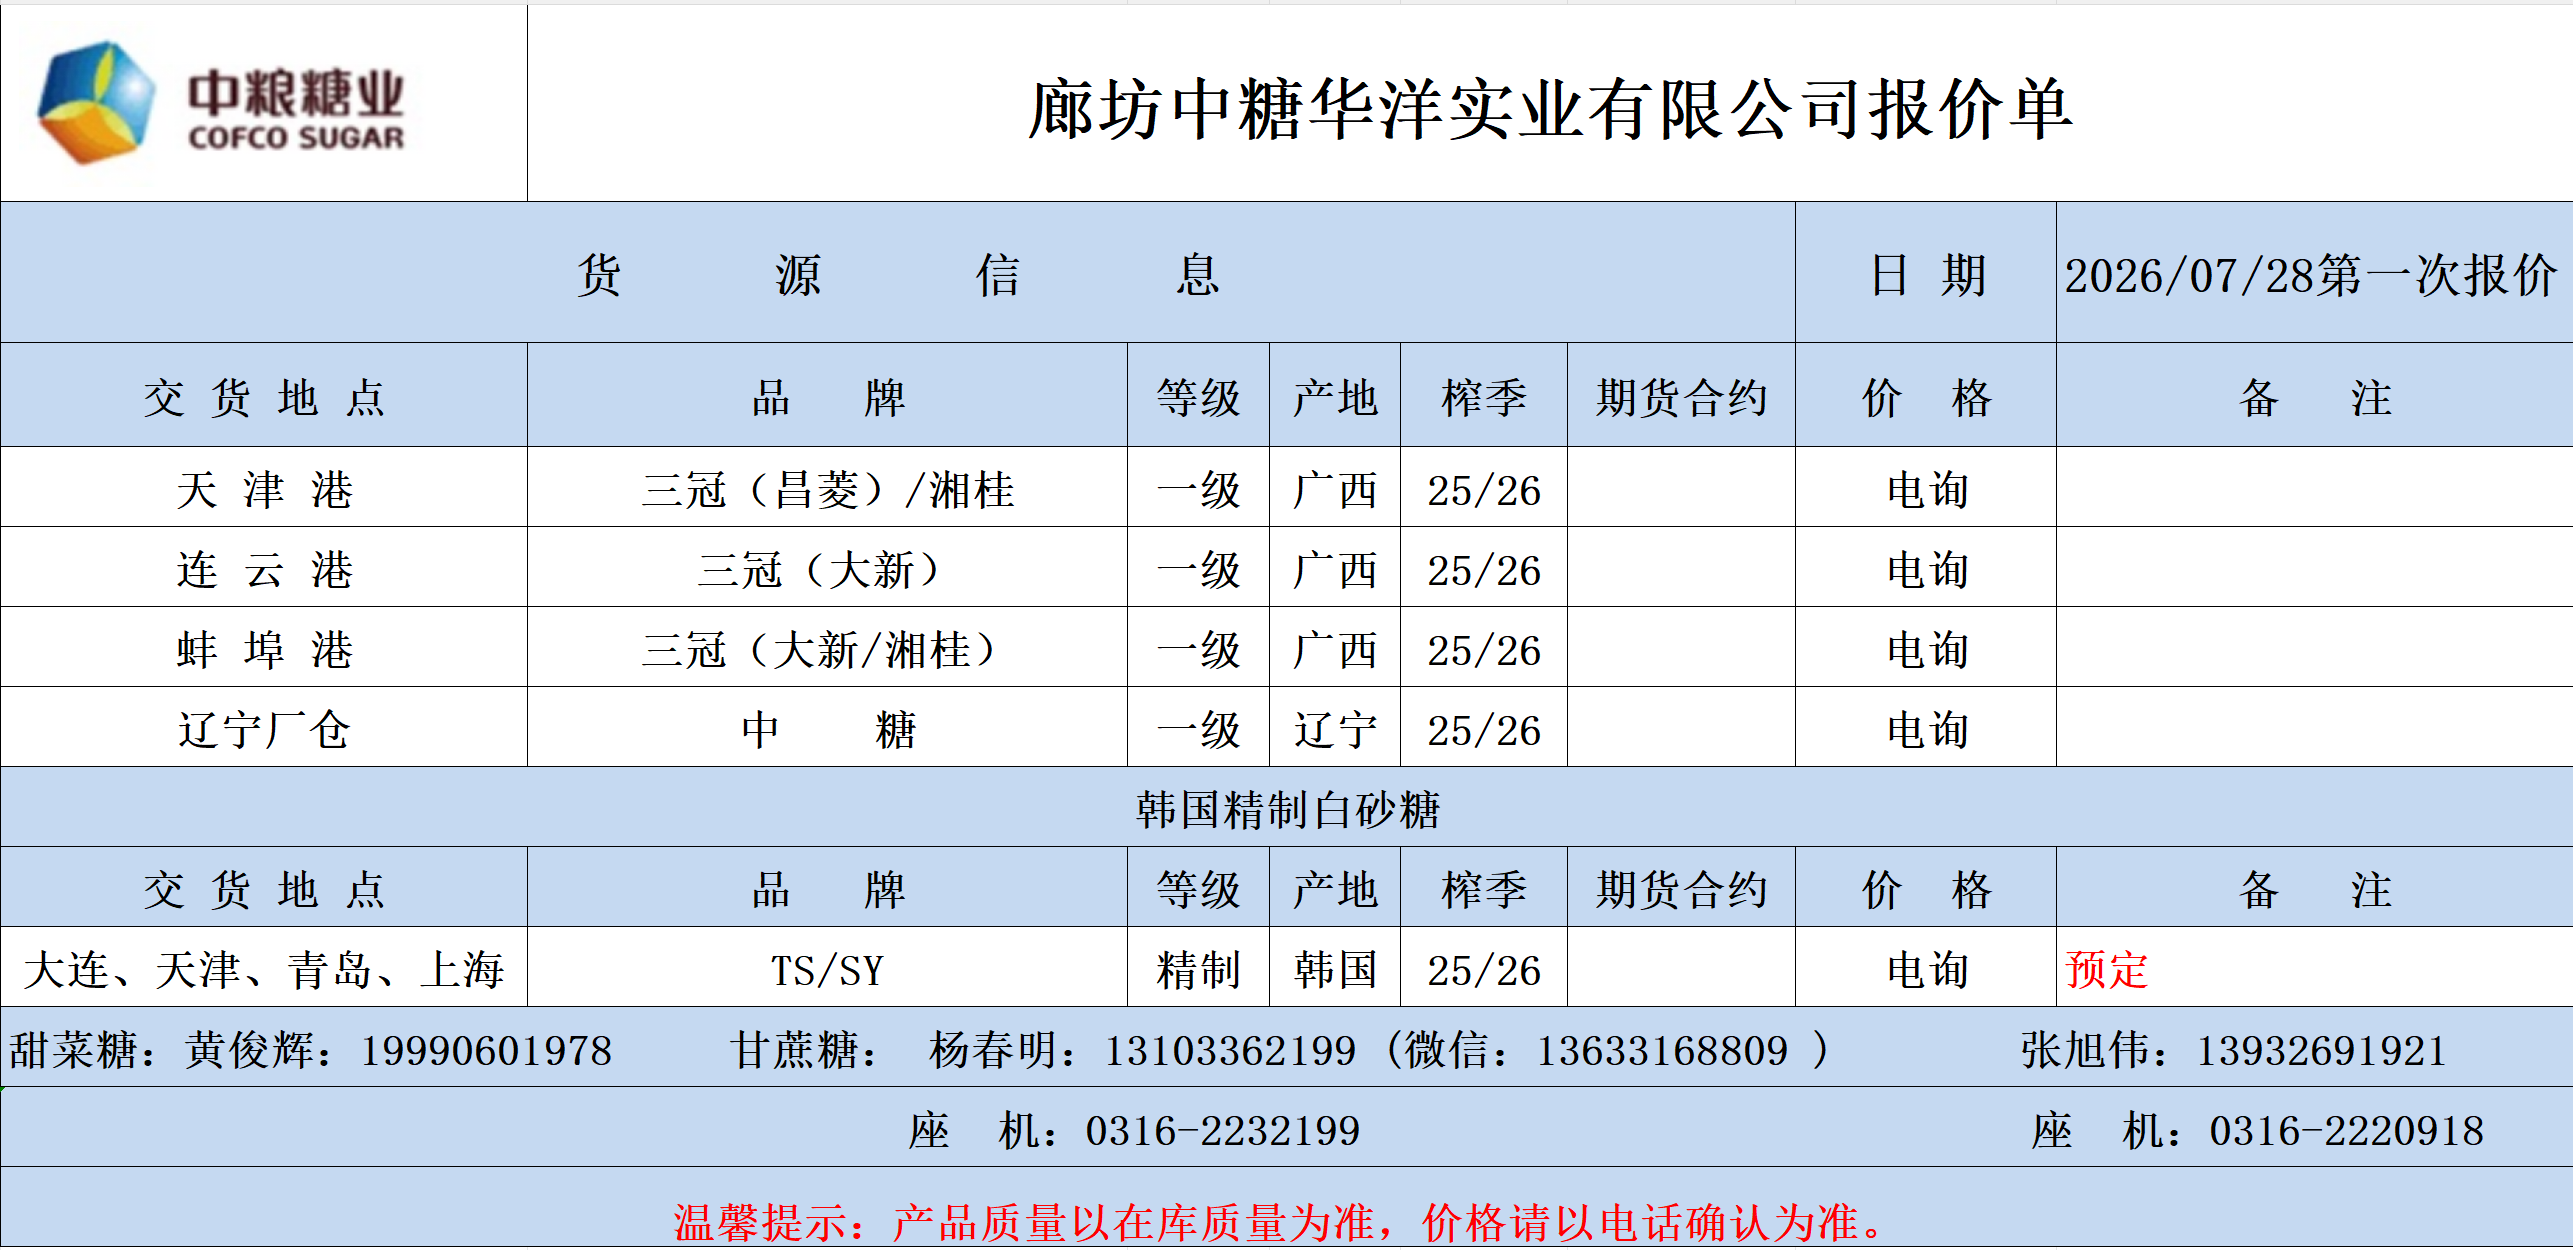
Task: Select the red 预定 remark cell
Action: (x=2313, y=968)
